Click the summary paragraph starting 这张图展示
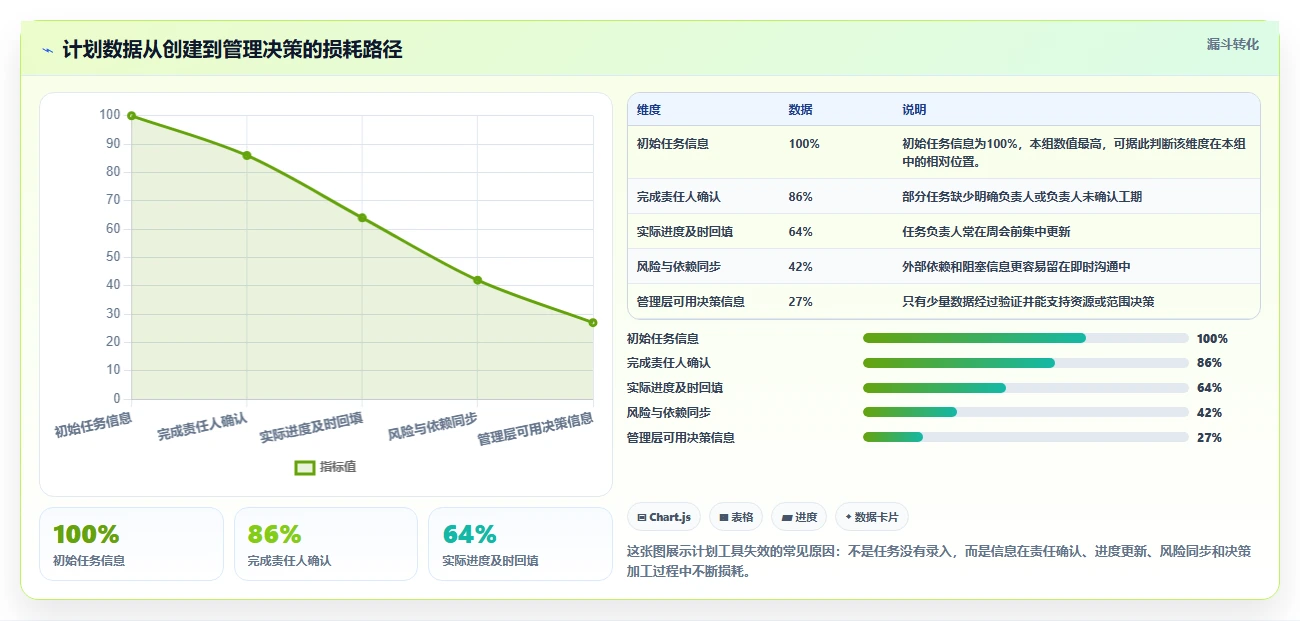Screen dimensions: 1300x621 [x=939, y=561]
